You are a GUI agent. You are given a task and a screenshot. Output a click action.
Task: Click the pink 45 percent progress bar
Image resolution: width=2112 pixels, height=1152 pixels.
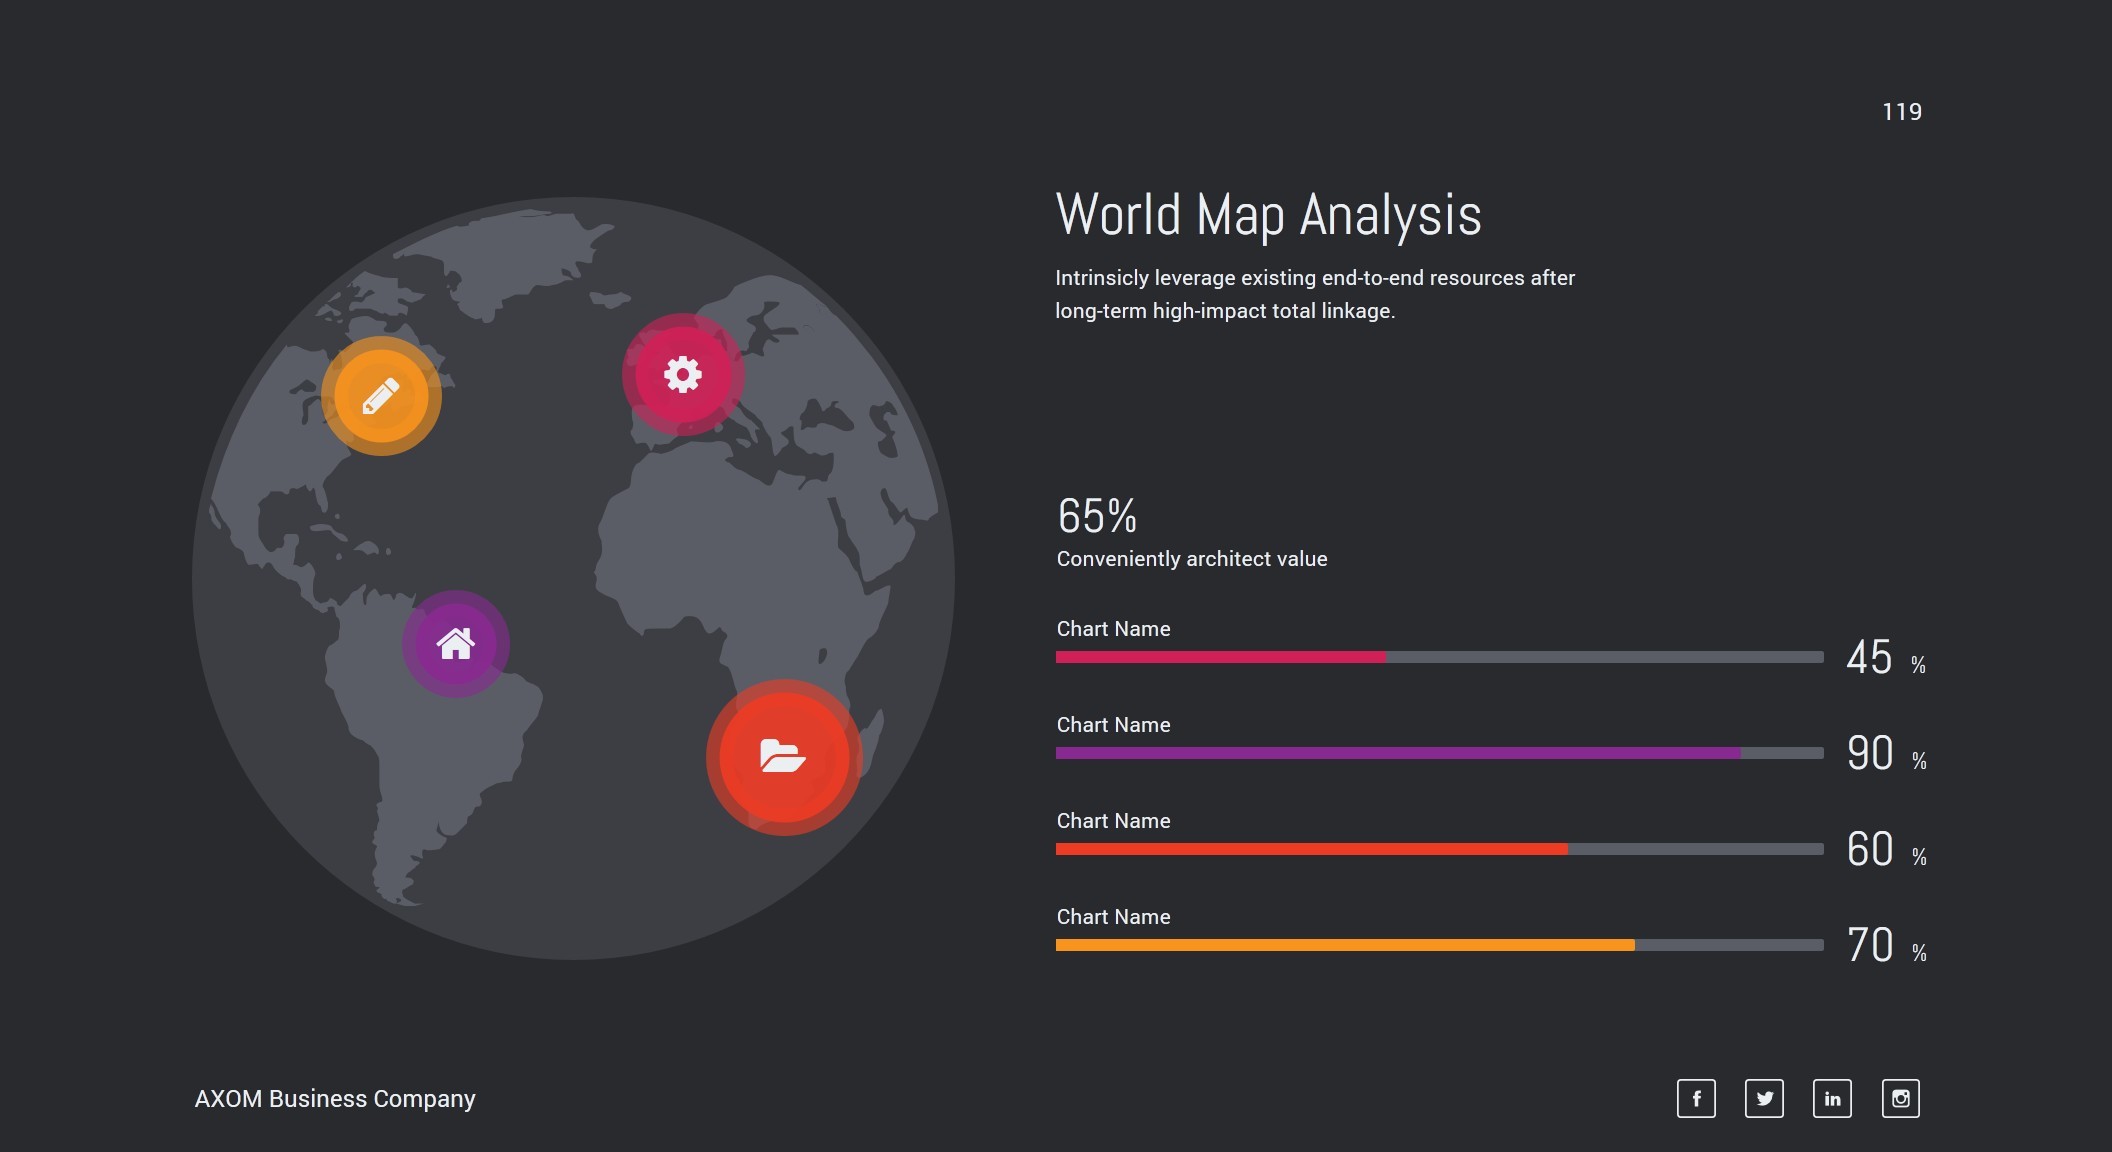pos(1221,657)
